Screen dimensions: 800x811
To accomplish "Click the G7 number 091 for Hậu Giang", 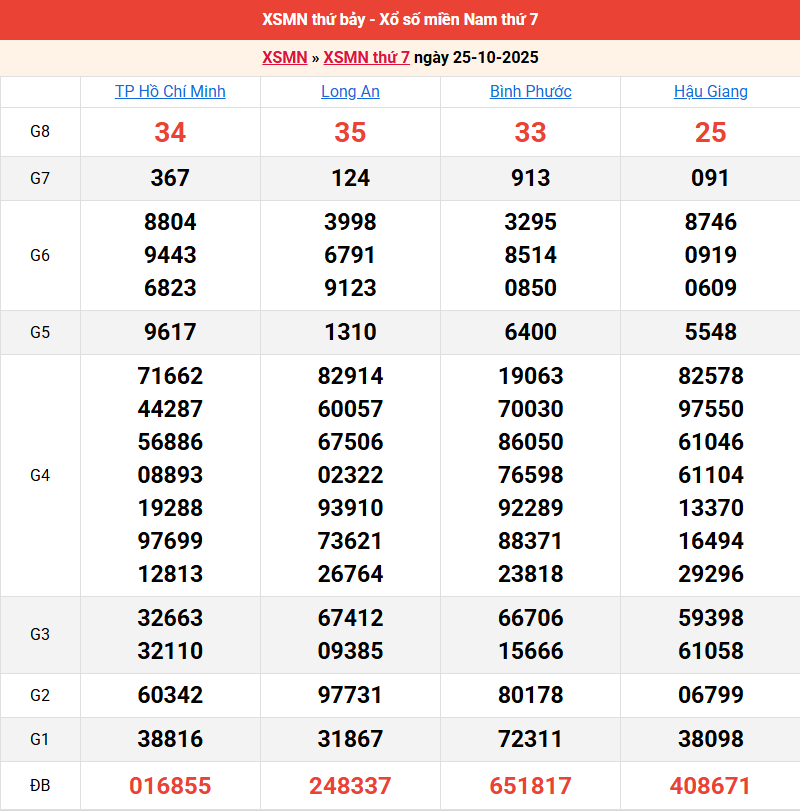I will pos(710,178).
